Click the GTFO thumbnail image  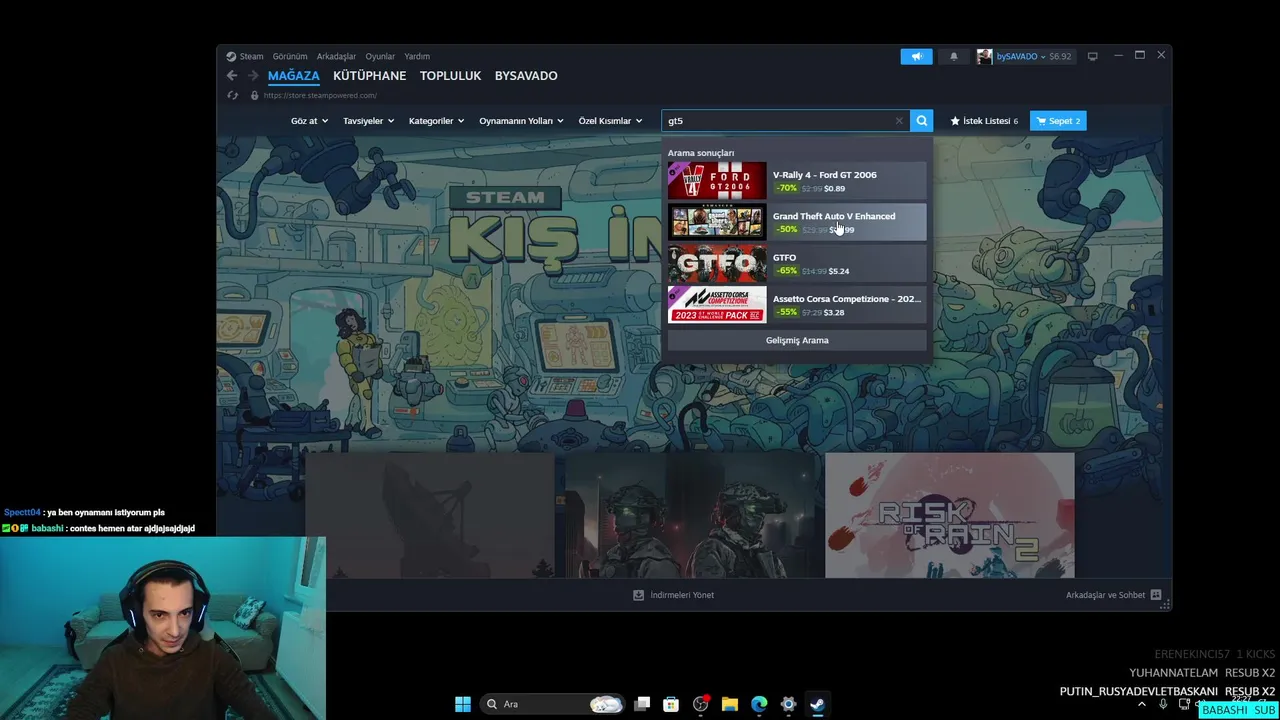717,264
